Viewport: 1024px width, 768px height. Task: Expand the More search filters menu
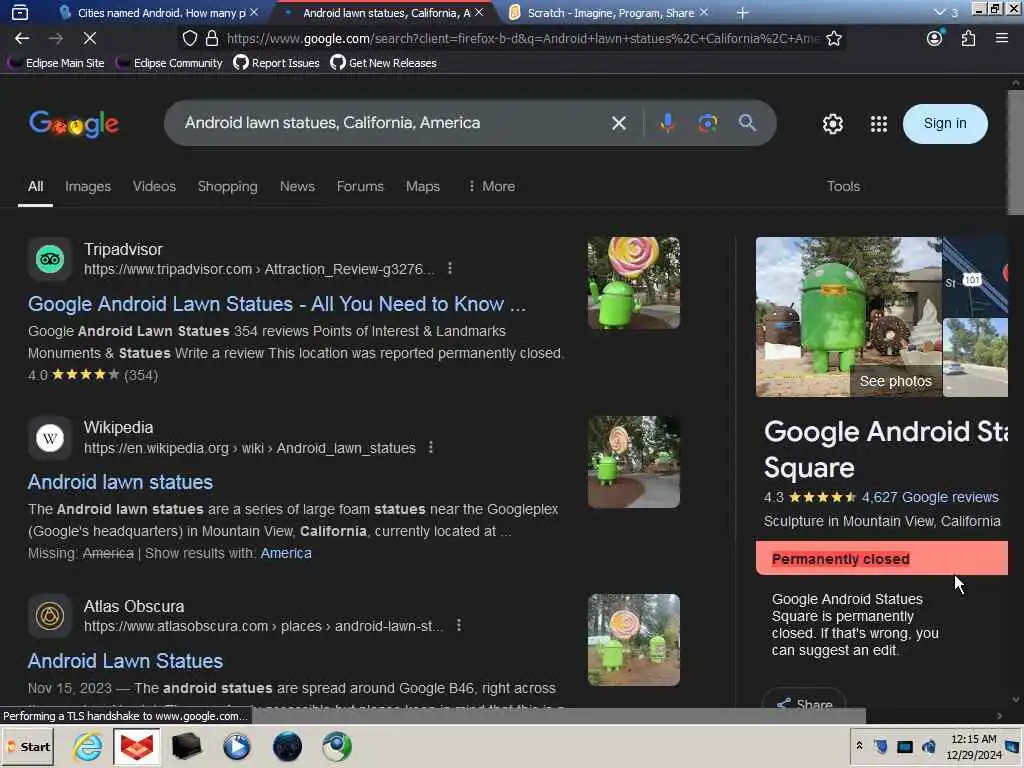click(492, 186)
